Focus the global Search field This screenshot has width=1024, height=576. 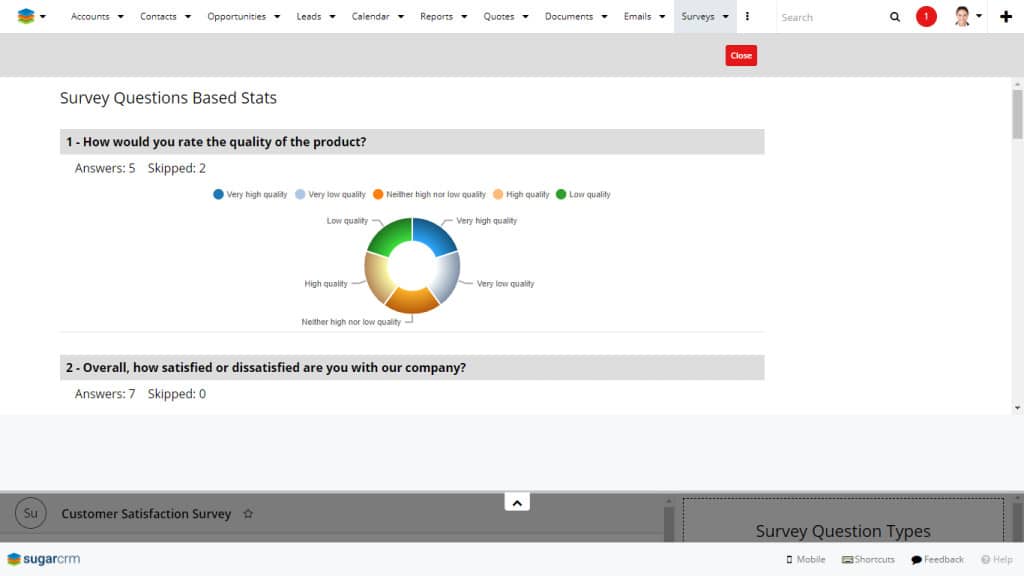831,17
